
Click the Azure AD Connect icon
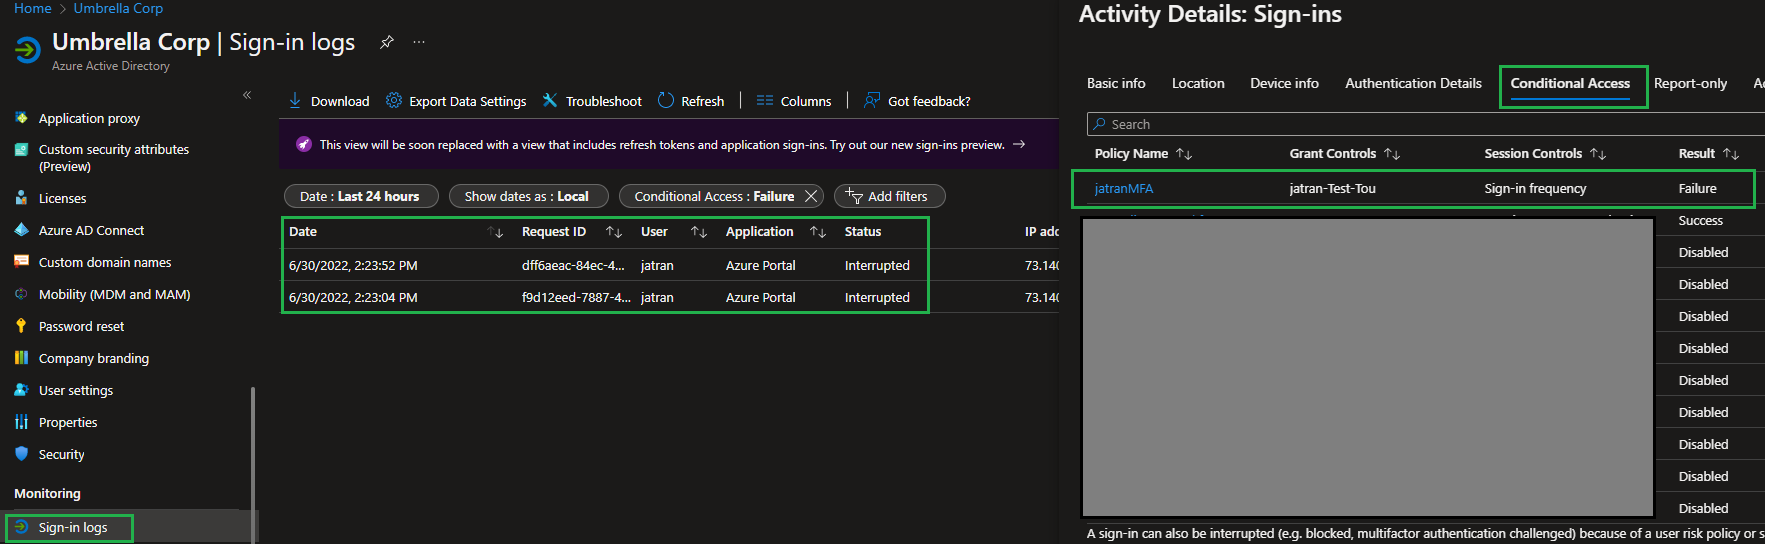pos(21,230)
